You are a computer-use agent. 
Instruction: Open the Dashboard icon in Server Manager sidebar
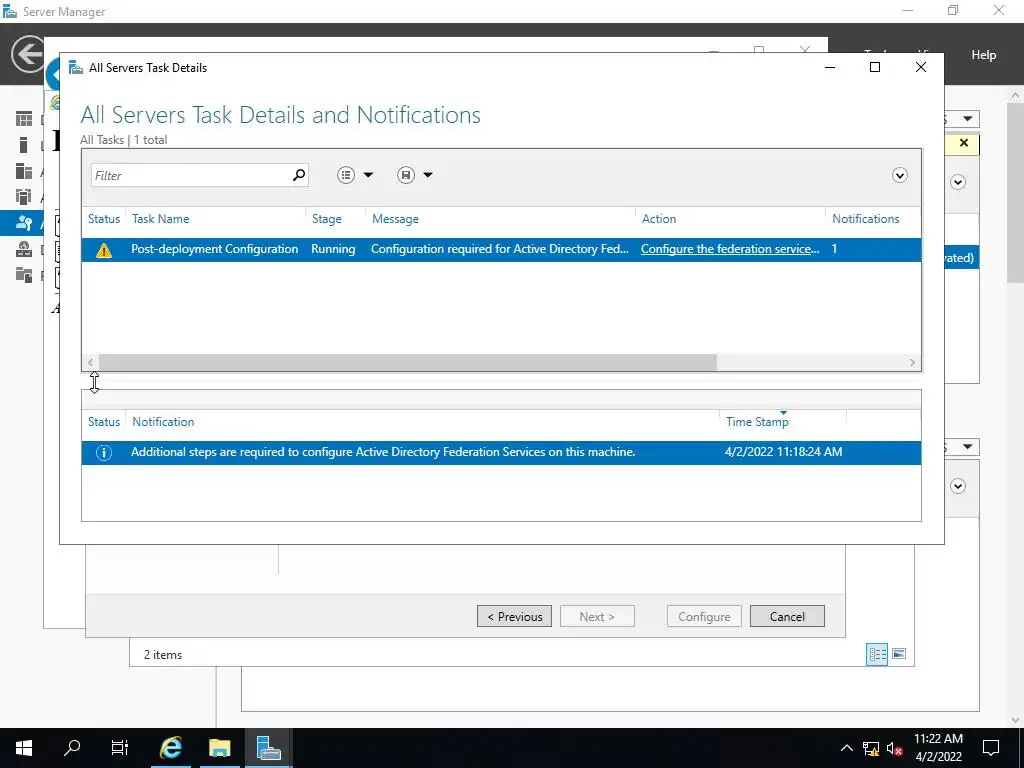(x=24, y=119)
